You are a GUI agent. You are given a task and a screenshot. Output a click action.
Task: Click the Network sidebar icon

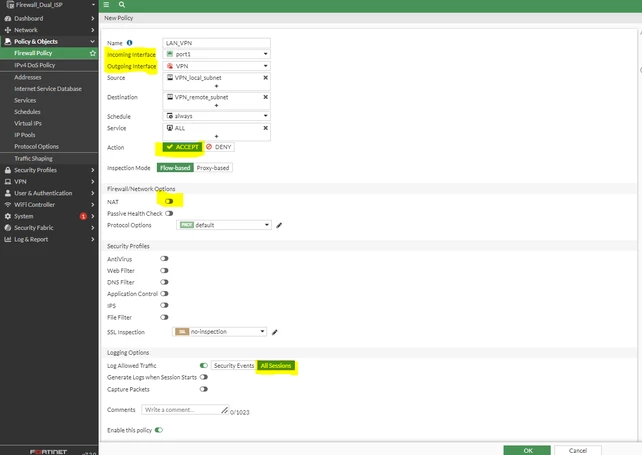[x=8, y=30]
